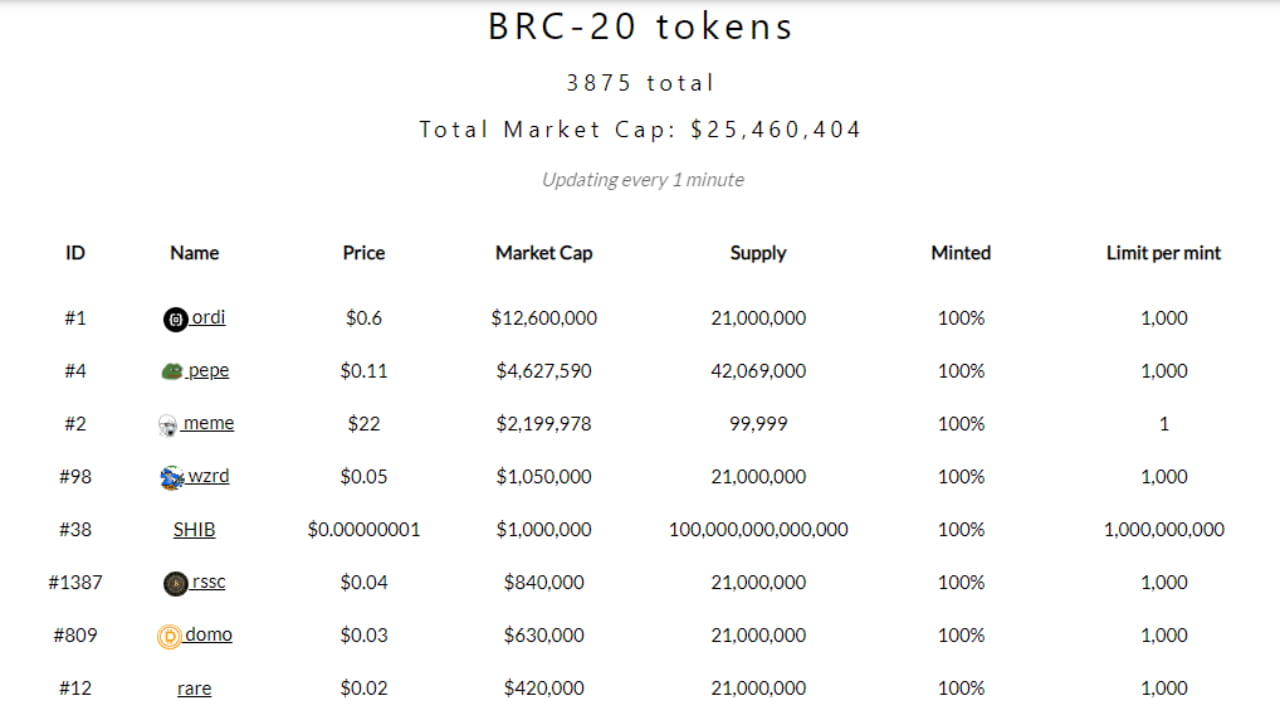
Task: Click the ordi token logo icon
Action: (175, 320)
